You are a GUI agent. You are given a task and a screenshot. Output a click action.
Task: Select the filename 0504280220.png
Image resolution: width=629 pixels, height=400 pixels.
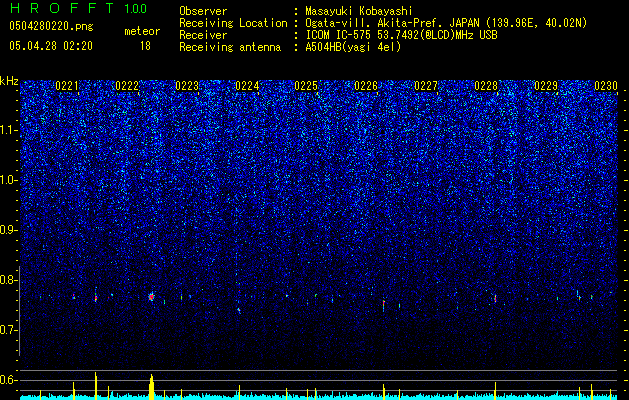pyautogui.click(x=51, y=26)
